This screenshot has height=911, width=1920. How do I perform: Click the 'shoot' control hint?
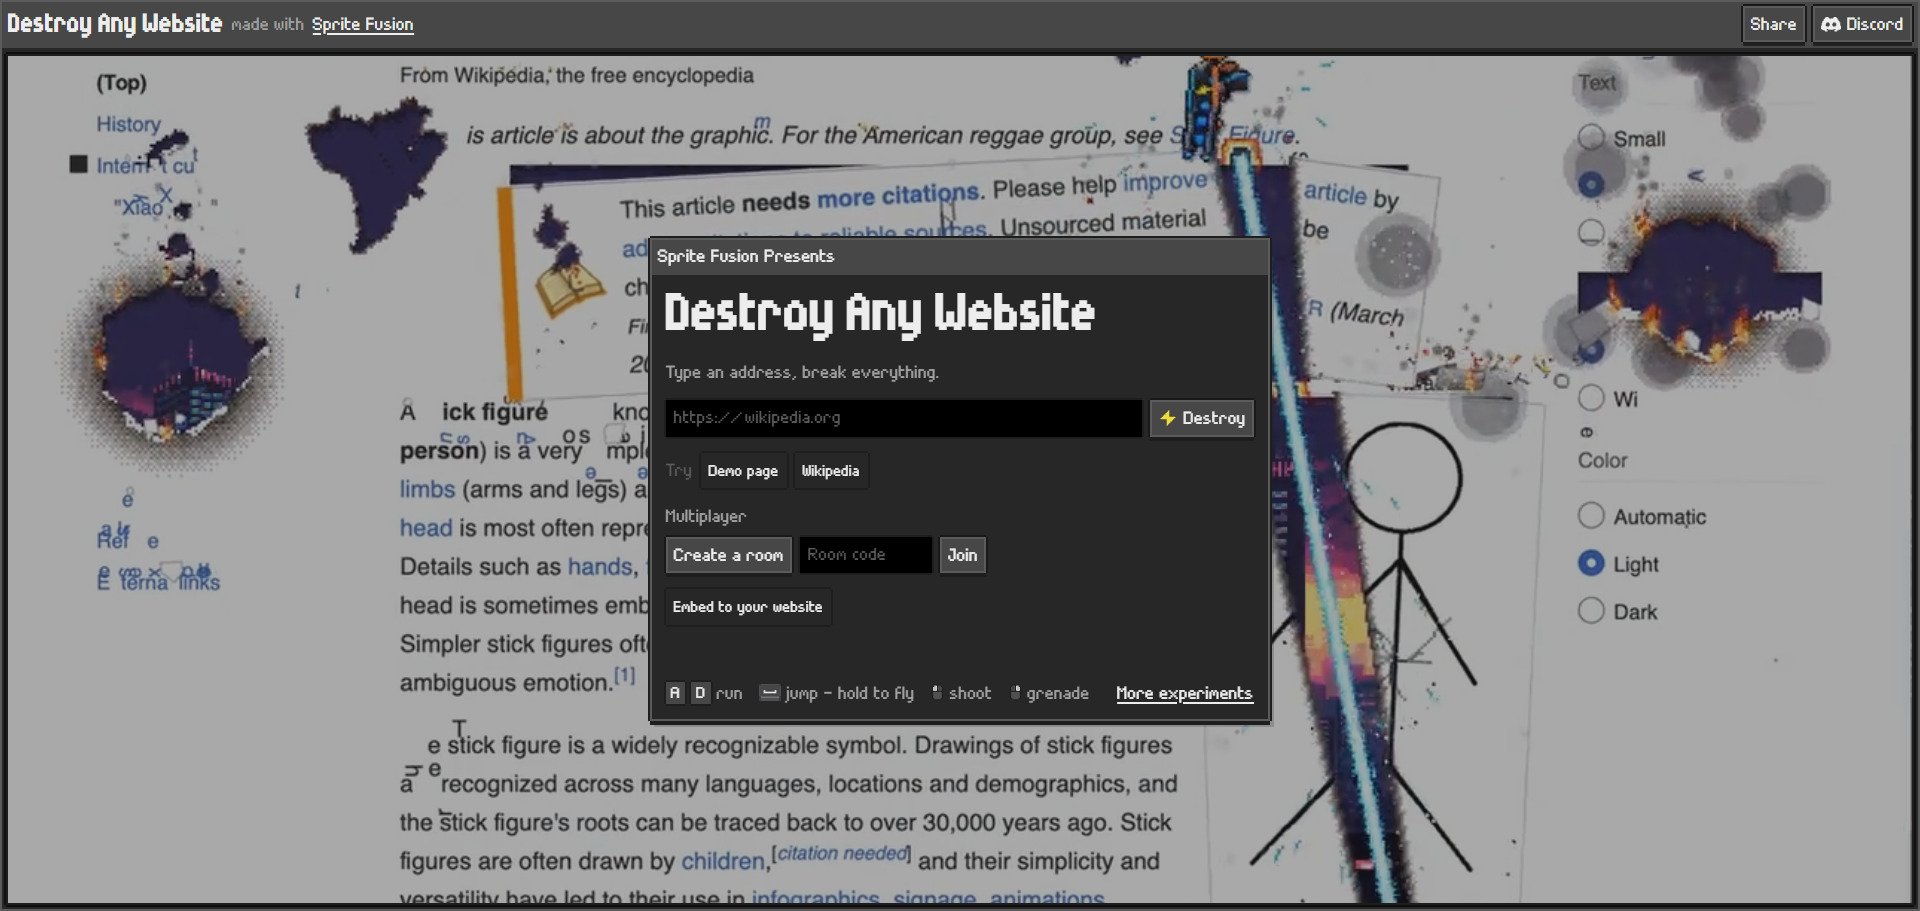click(961, 693)
